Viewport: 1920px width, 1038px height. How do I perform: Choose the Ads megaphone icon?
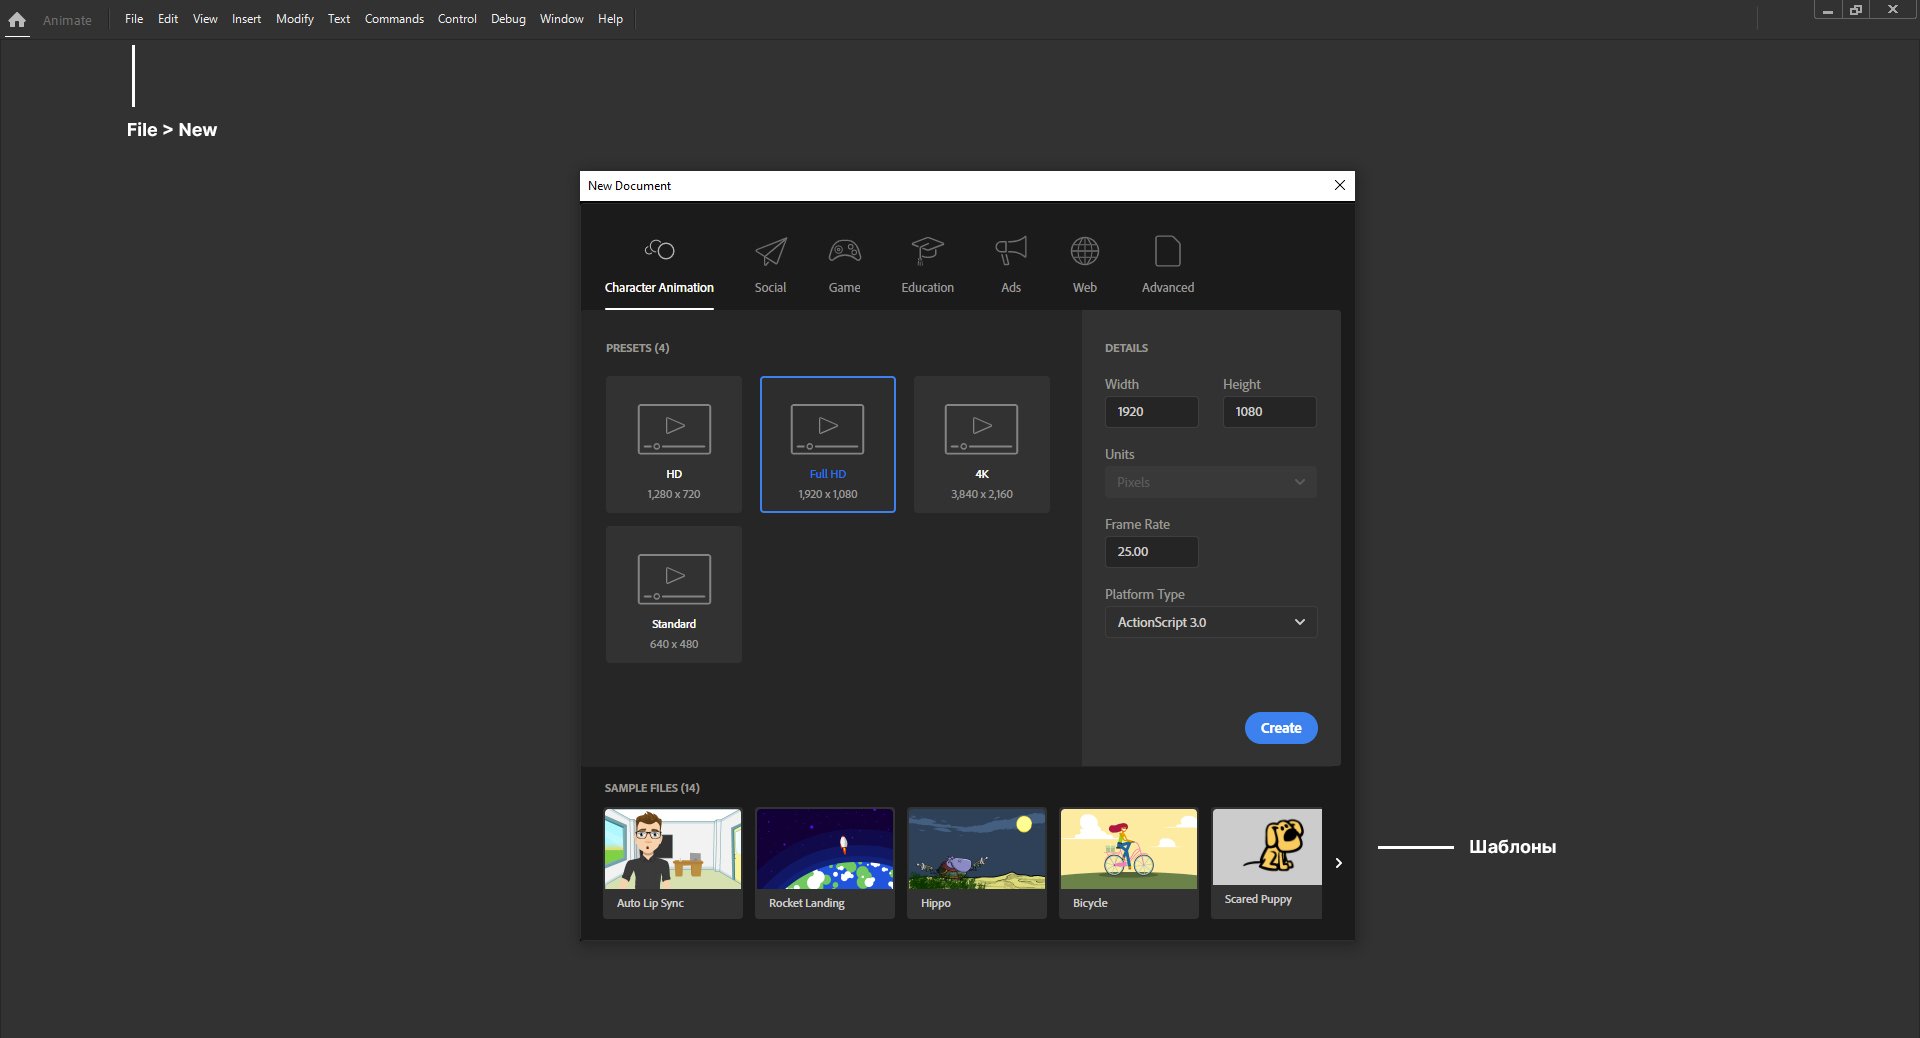pos(1011,251)
